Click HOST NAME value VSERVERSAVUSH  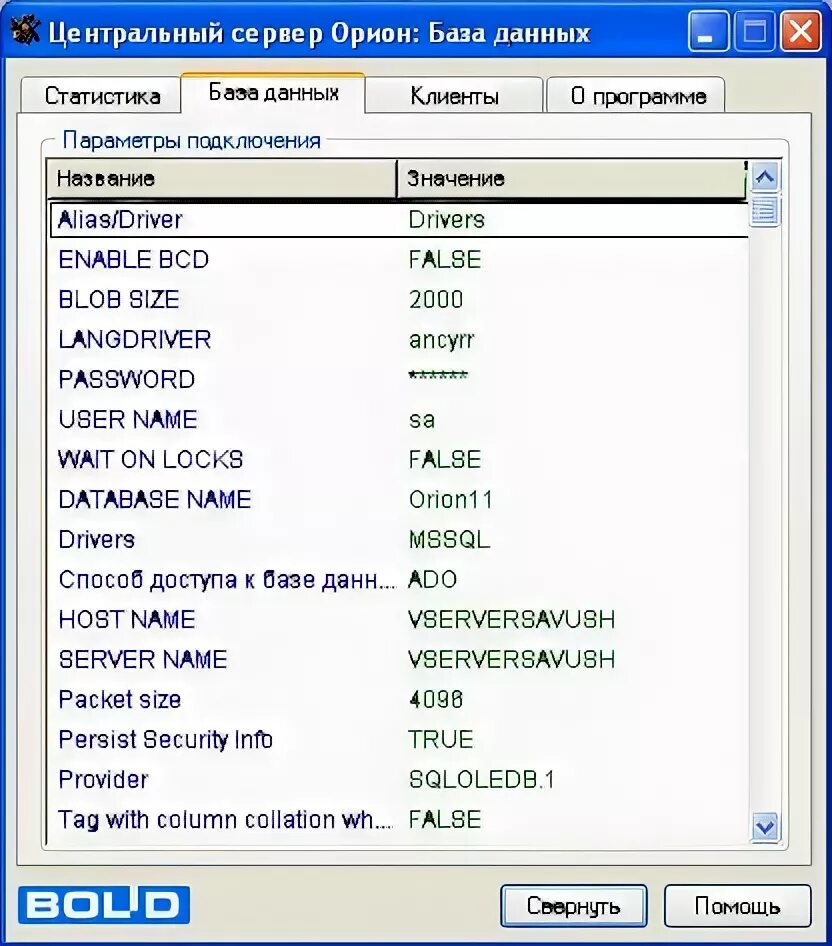[512, 620]
